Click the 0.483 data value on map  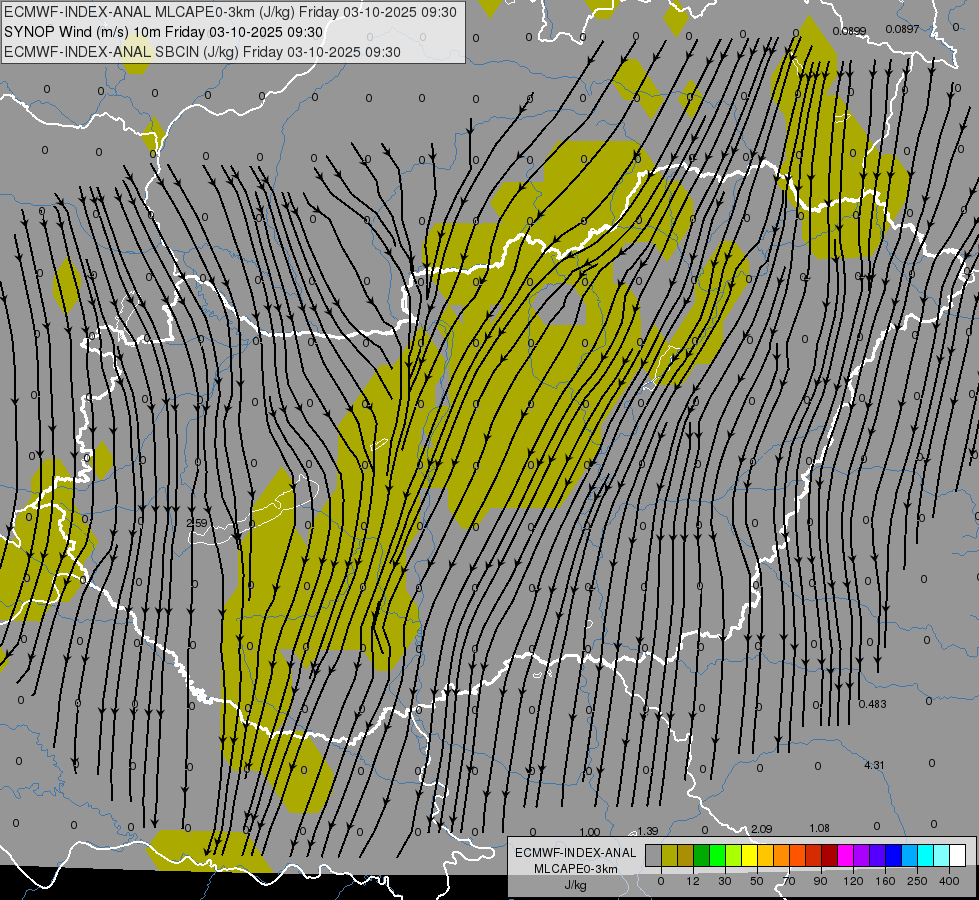pyautogui.click(x=872, y=704)
